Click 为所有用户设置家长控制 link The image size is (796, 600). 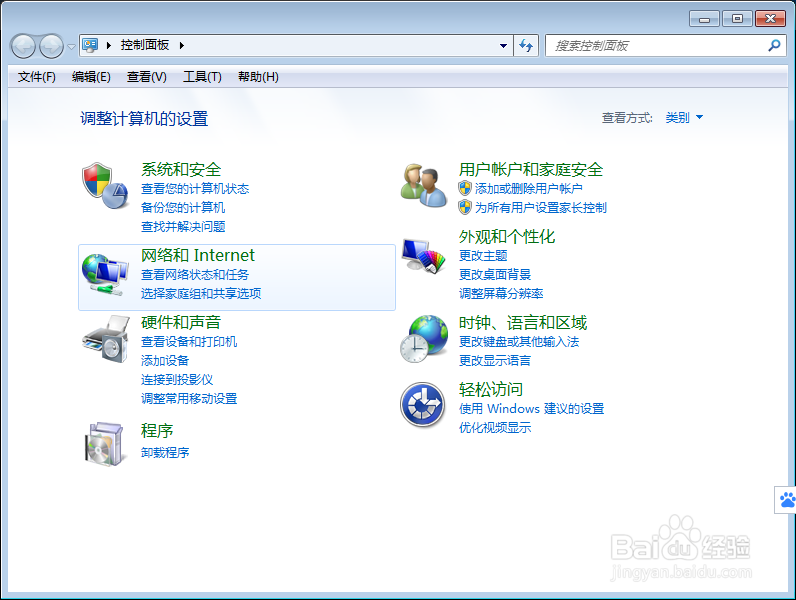point(541,208)
